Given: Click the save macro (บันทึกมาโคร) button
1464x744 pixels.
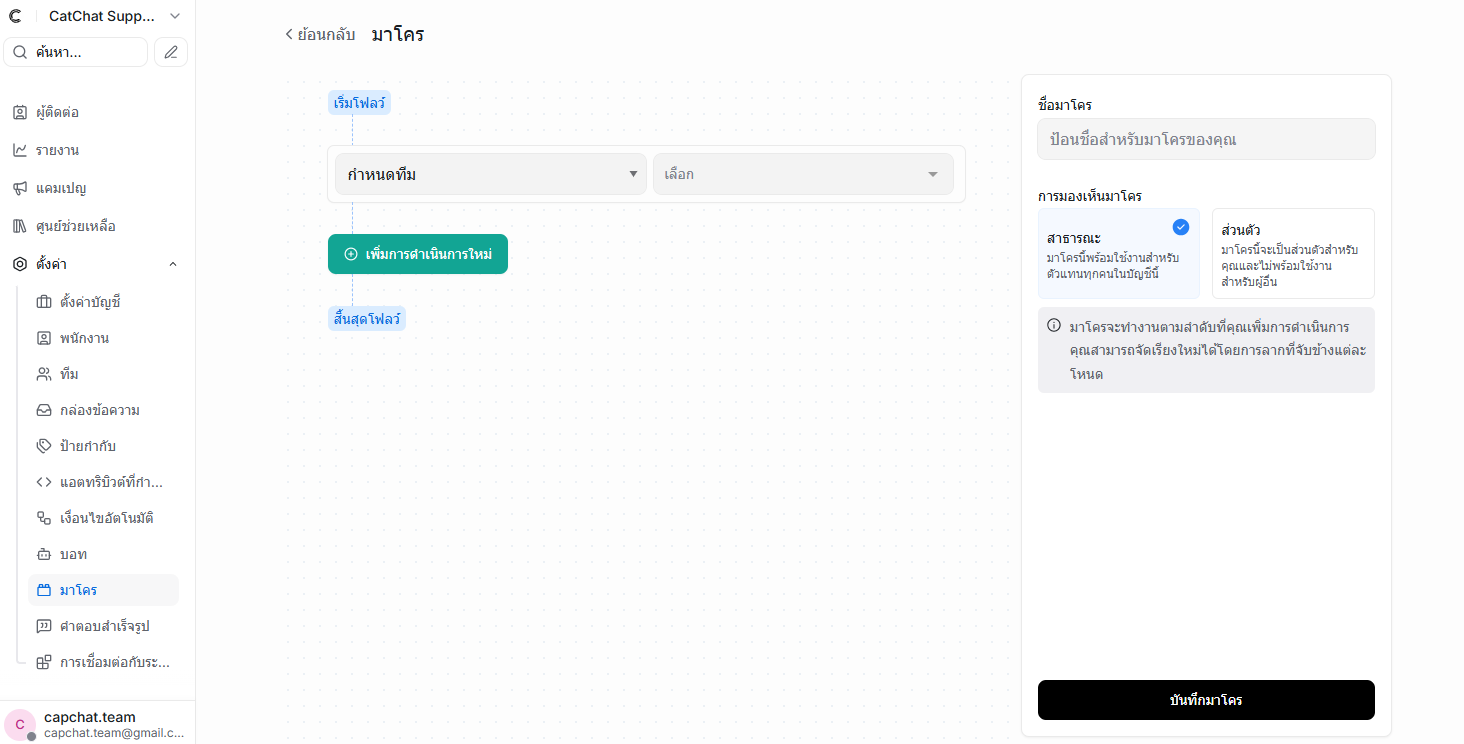Looking at the screenshot, I should coord(1206,700).
